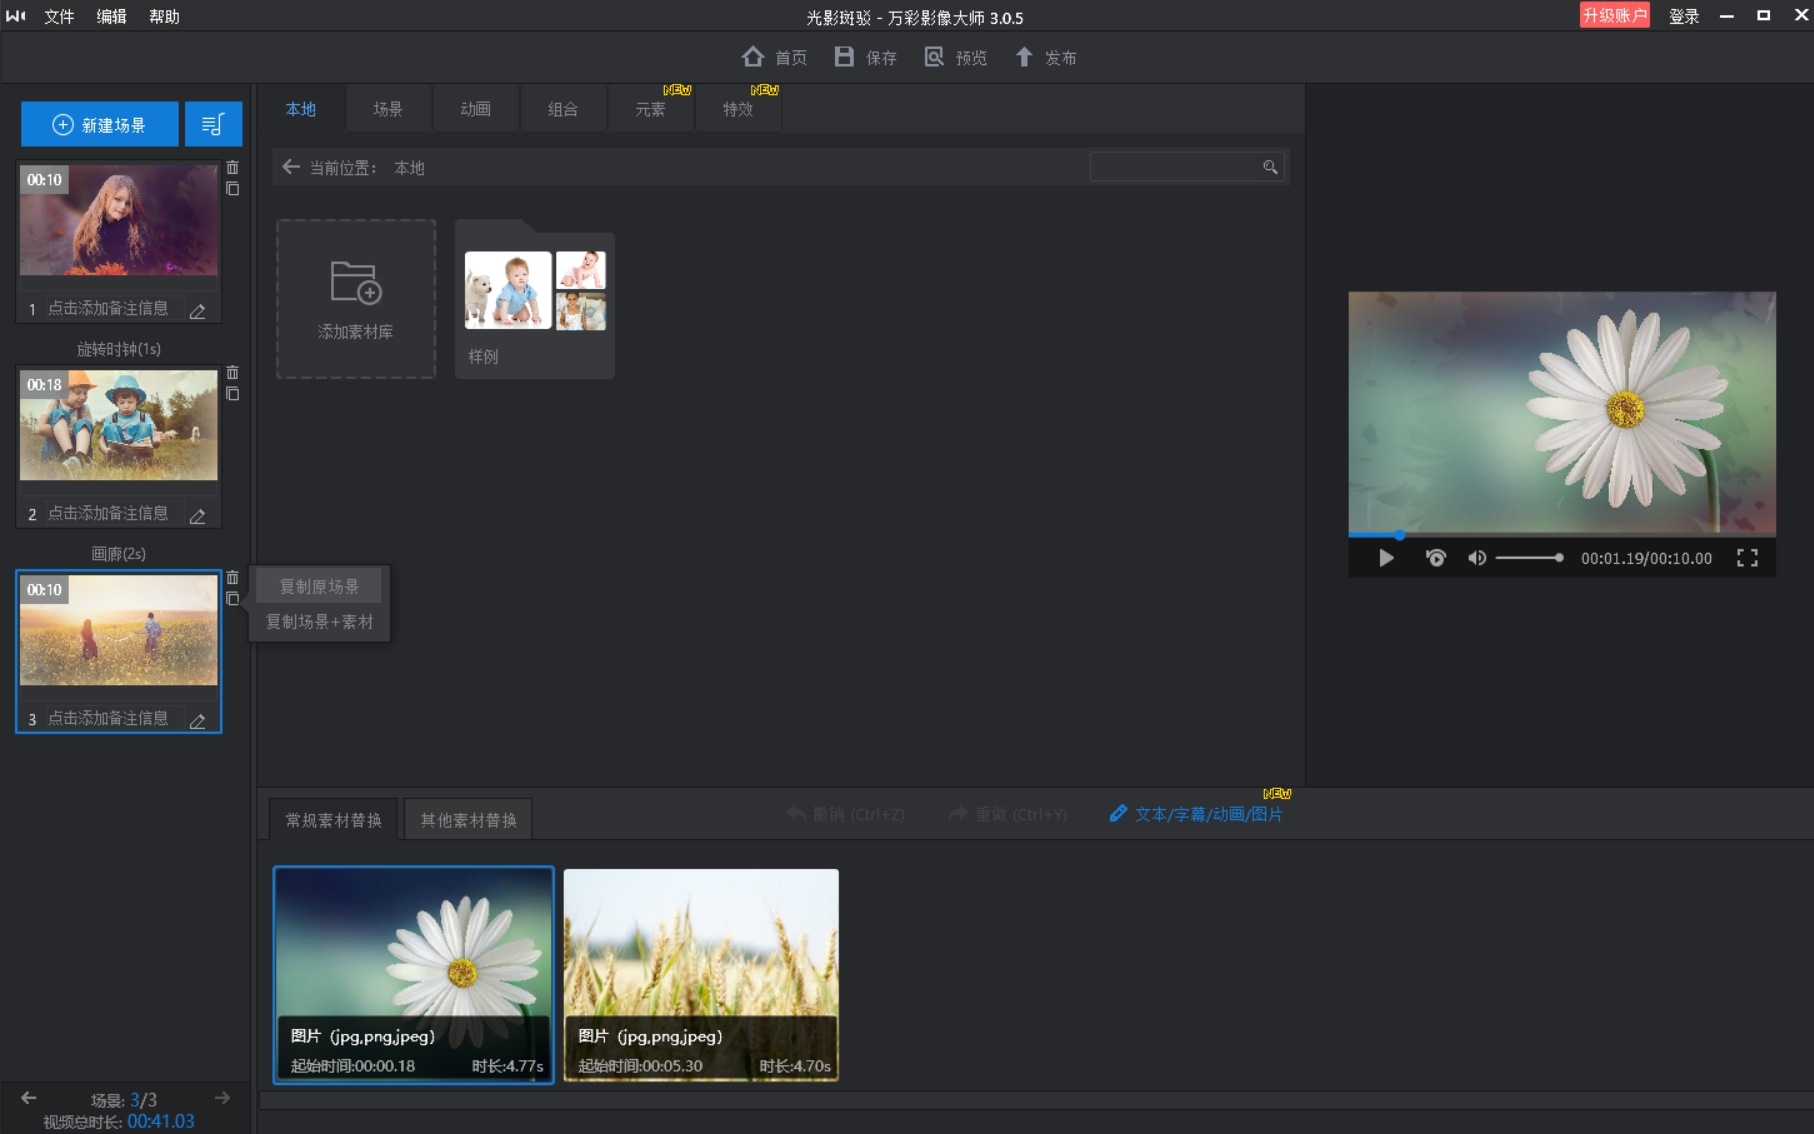This screenshot has width=1814, height=1134.
Task: Open the 预览 preview button
Action: (955, 57)
